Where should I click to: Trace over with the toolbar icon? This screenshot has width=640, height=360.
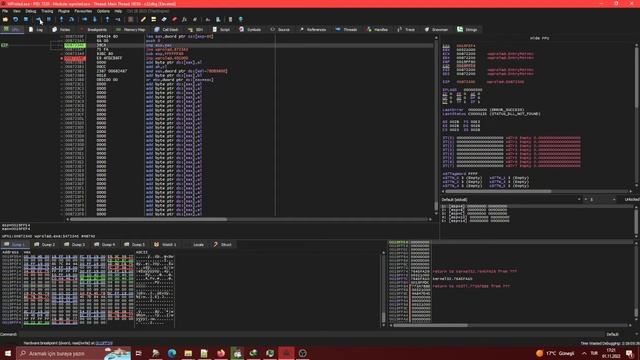point(95,19)
